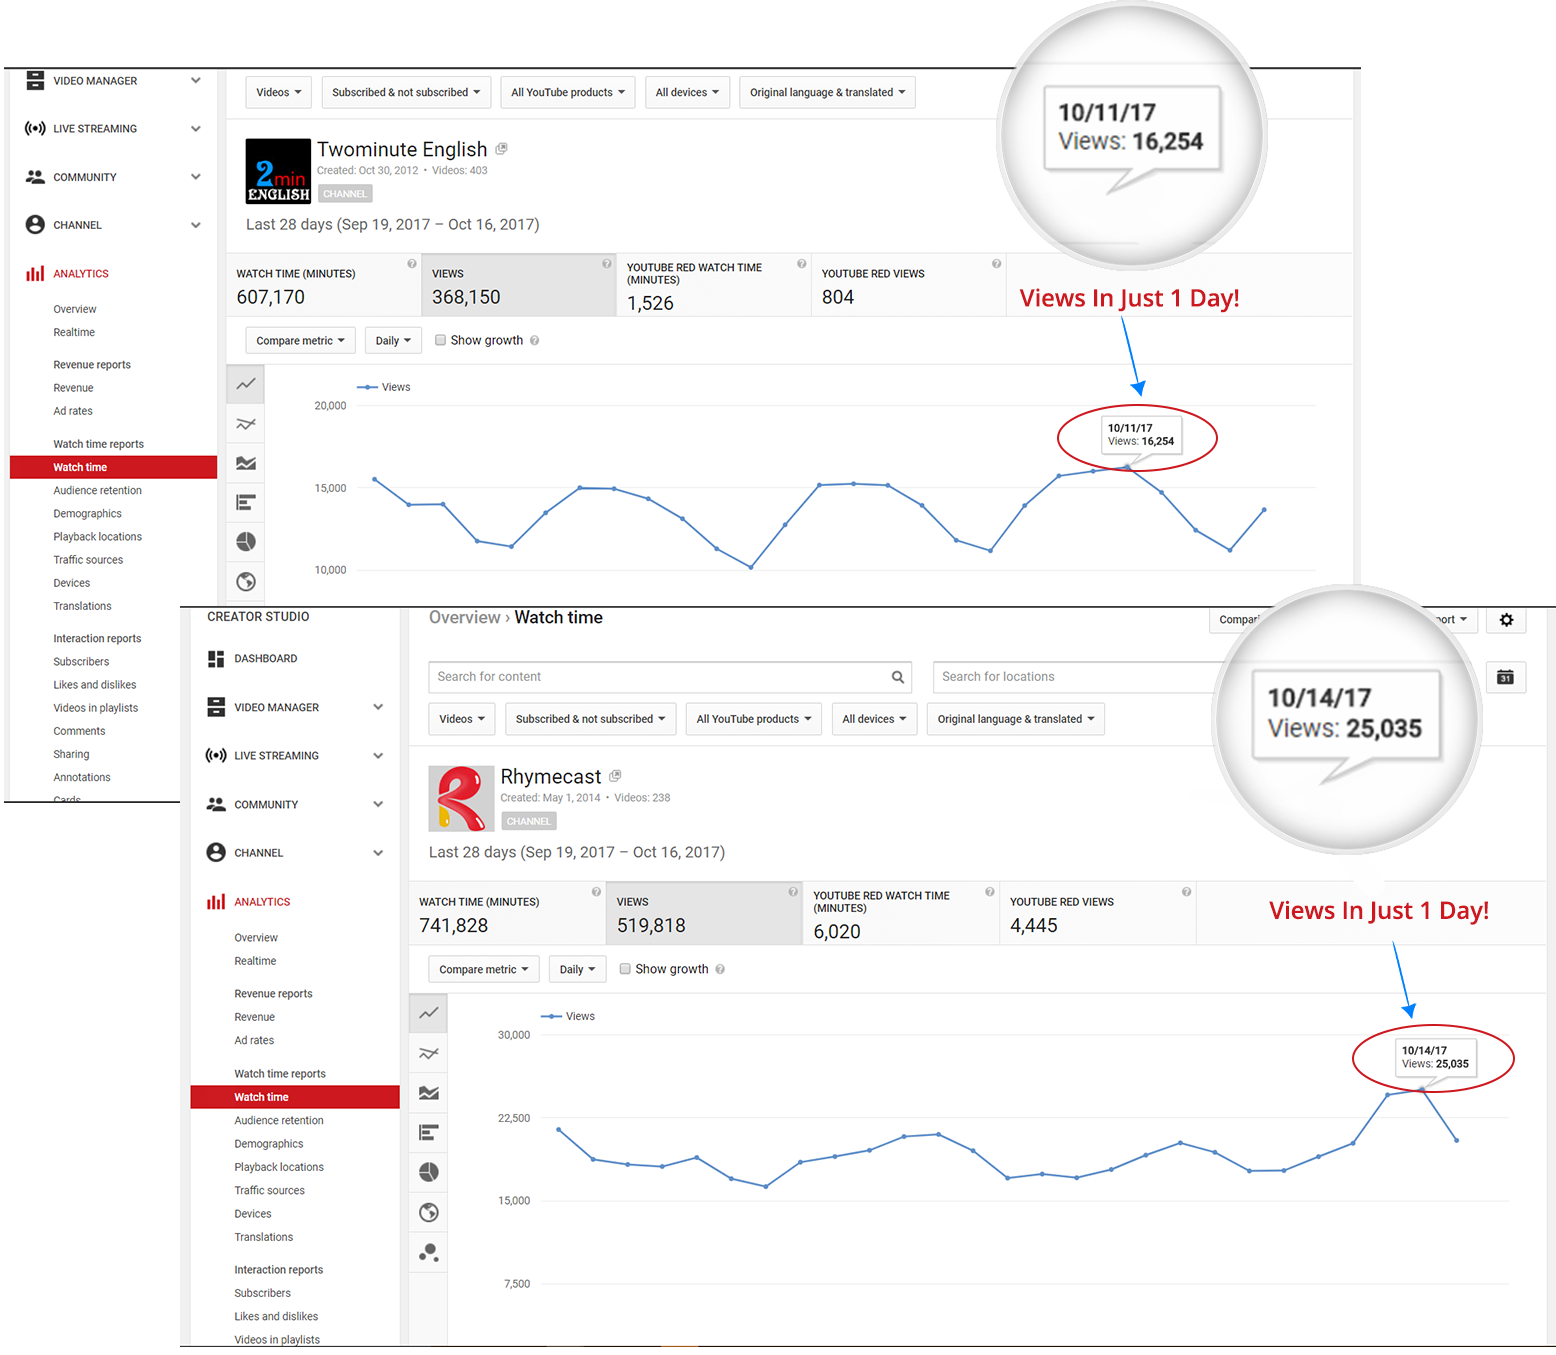Click Overview breadcrumb link in Rhymecast panel
Image resolution: width=1556 pixels, height=1355 pixels.
point(465,618)
